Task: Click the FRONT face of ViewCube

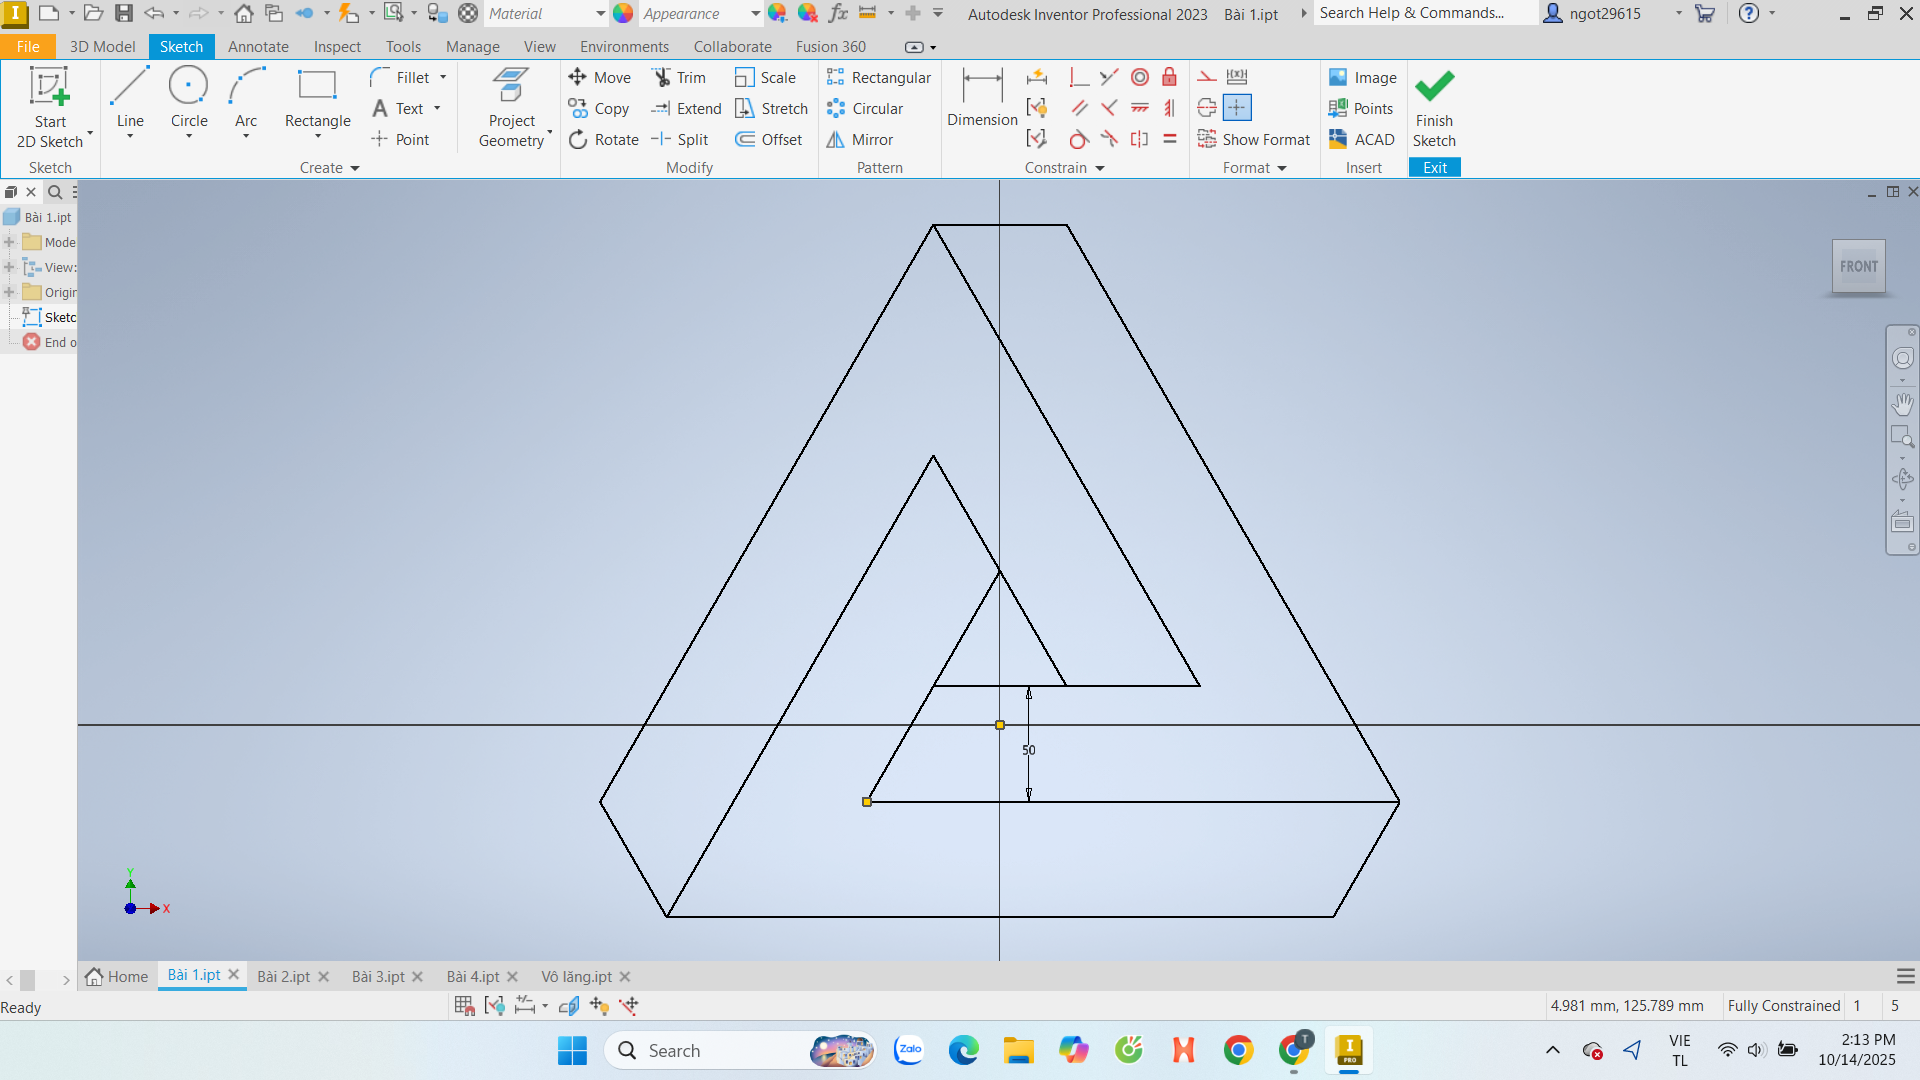Action: [x=1858, y=266]
